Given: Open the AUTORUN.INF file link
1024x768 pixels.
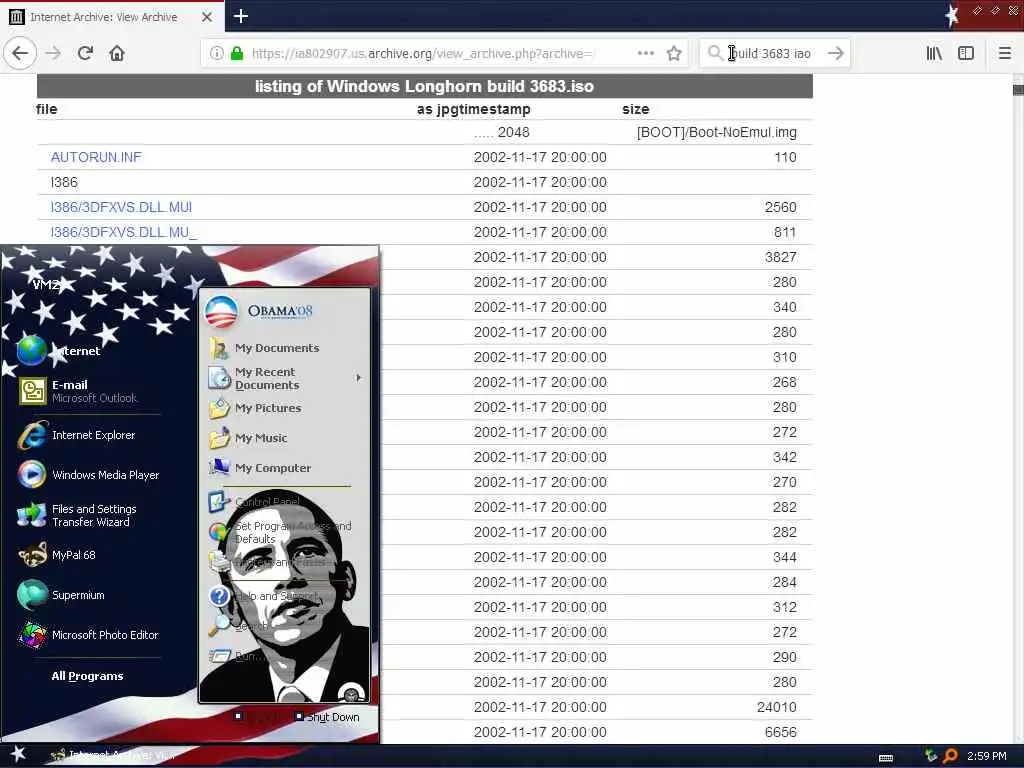Looking at the screenshot, I should [x=96, y=157].
